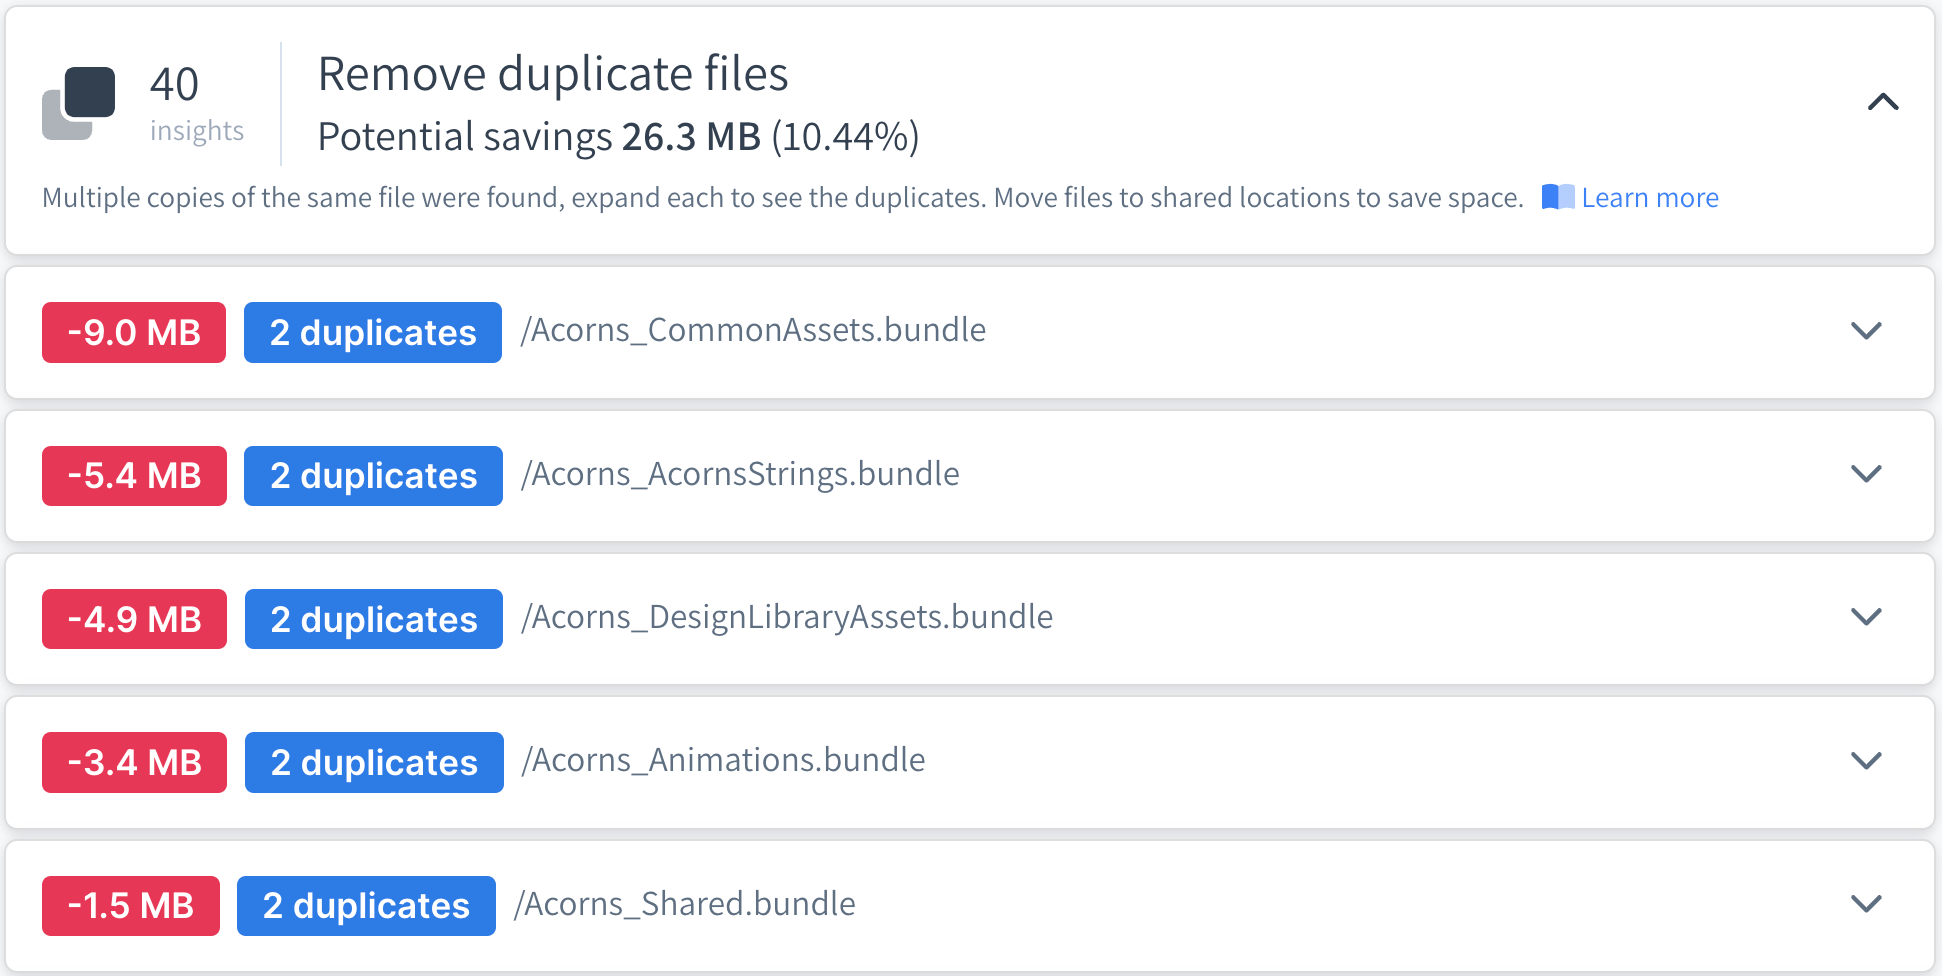Click the book icon next to Learn more

tap(1560, 197)
